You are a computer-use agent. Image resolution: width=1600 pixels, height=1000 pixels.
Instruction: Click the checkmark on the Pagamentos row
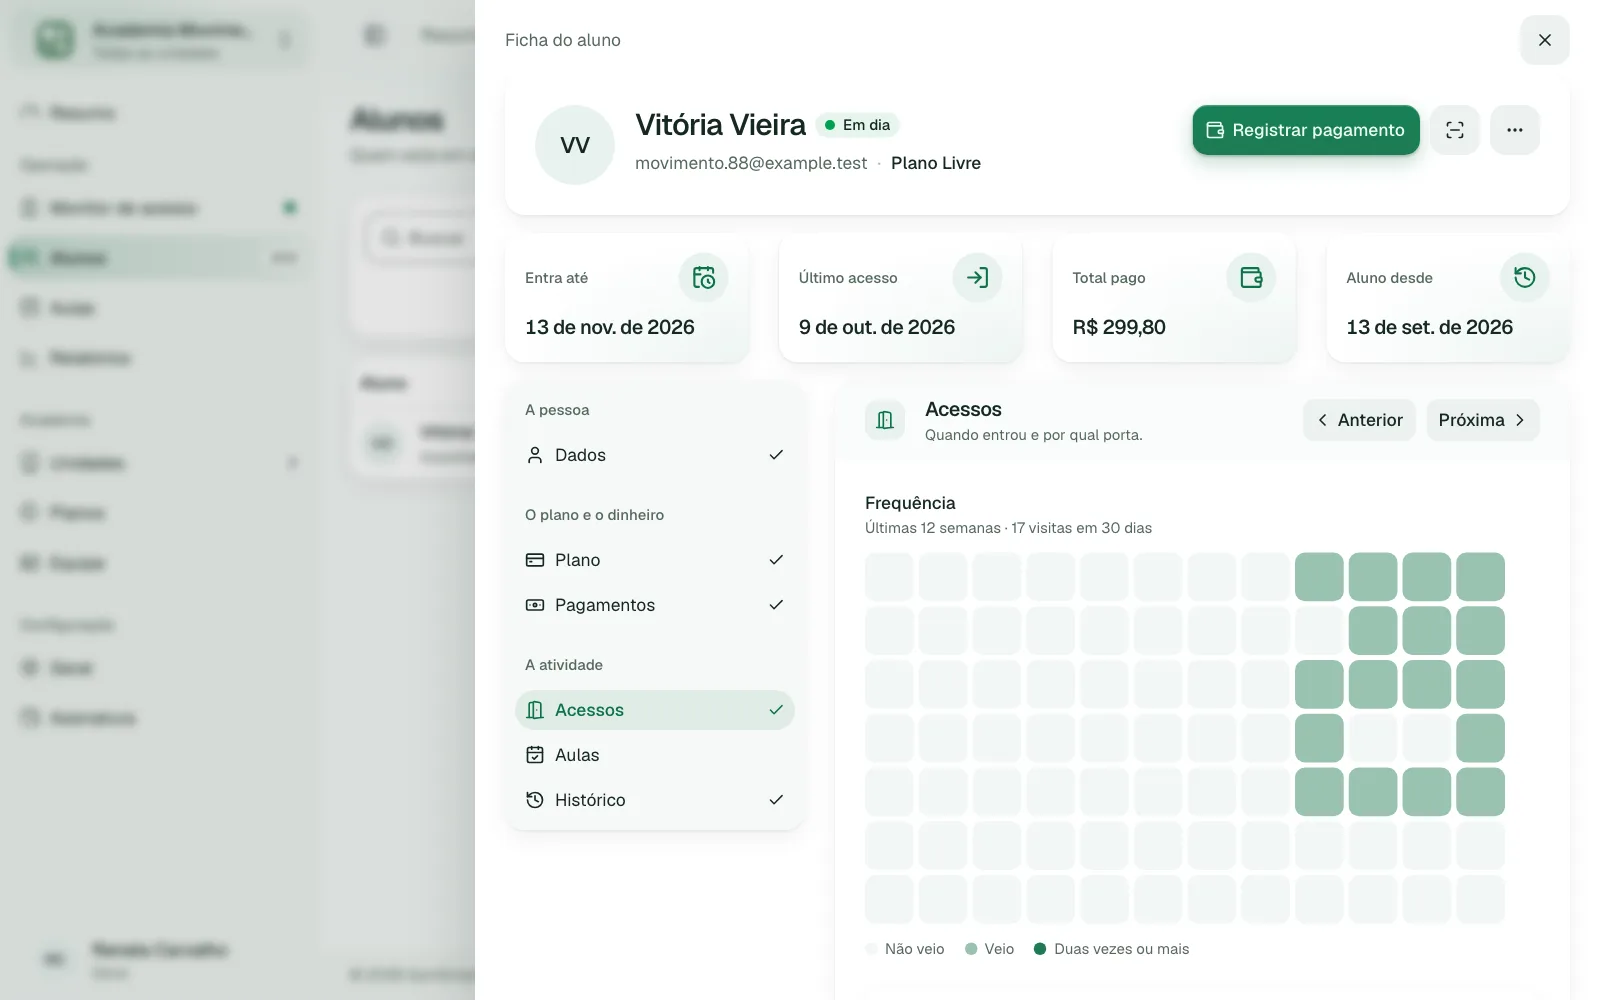click(x=776, y=605)
